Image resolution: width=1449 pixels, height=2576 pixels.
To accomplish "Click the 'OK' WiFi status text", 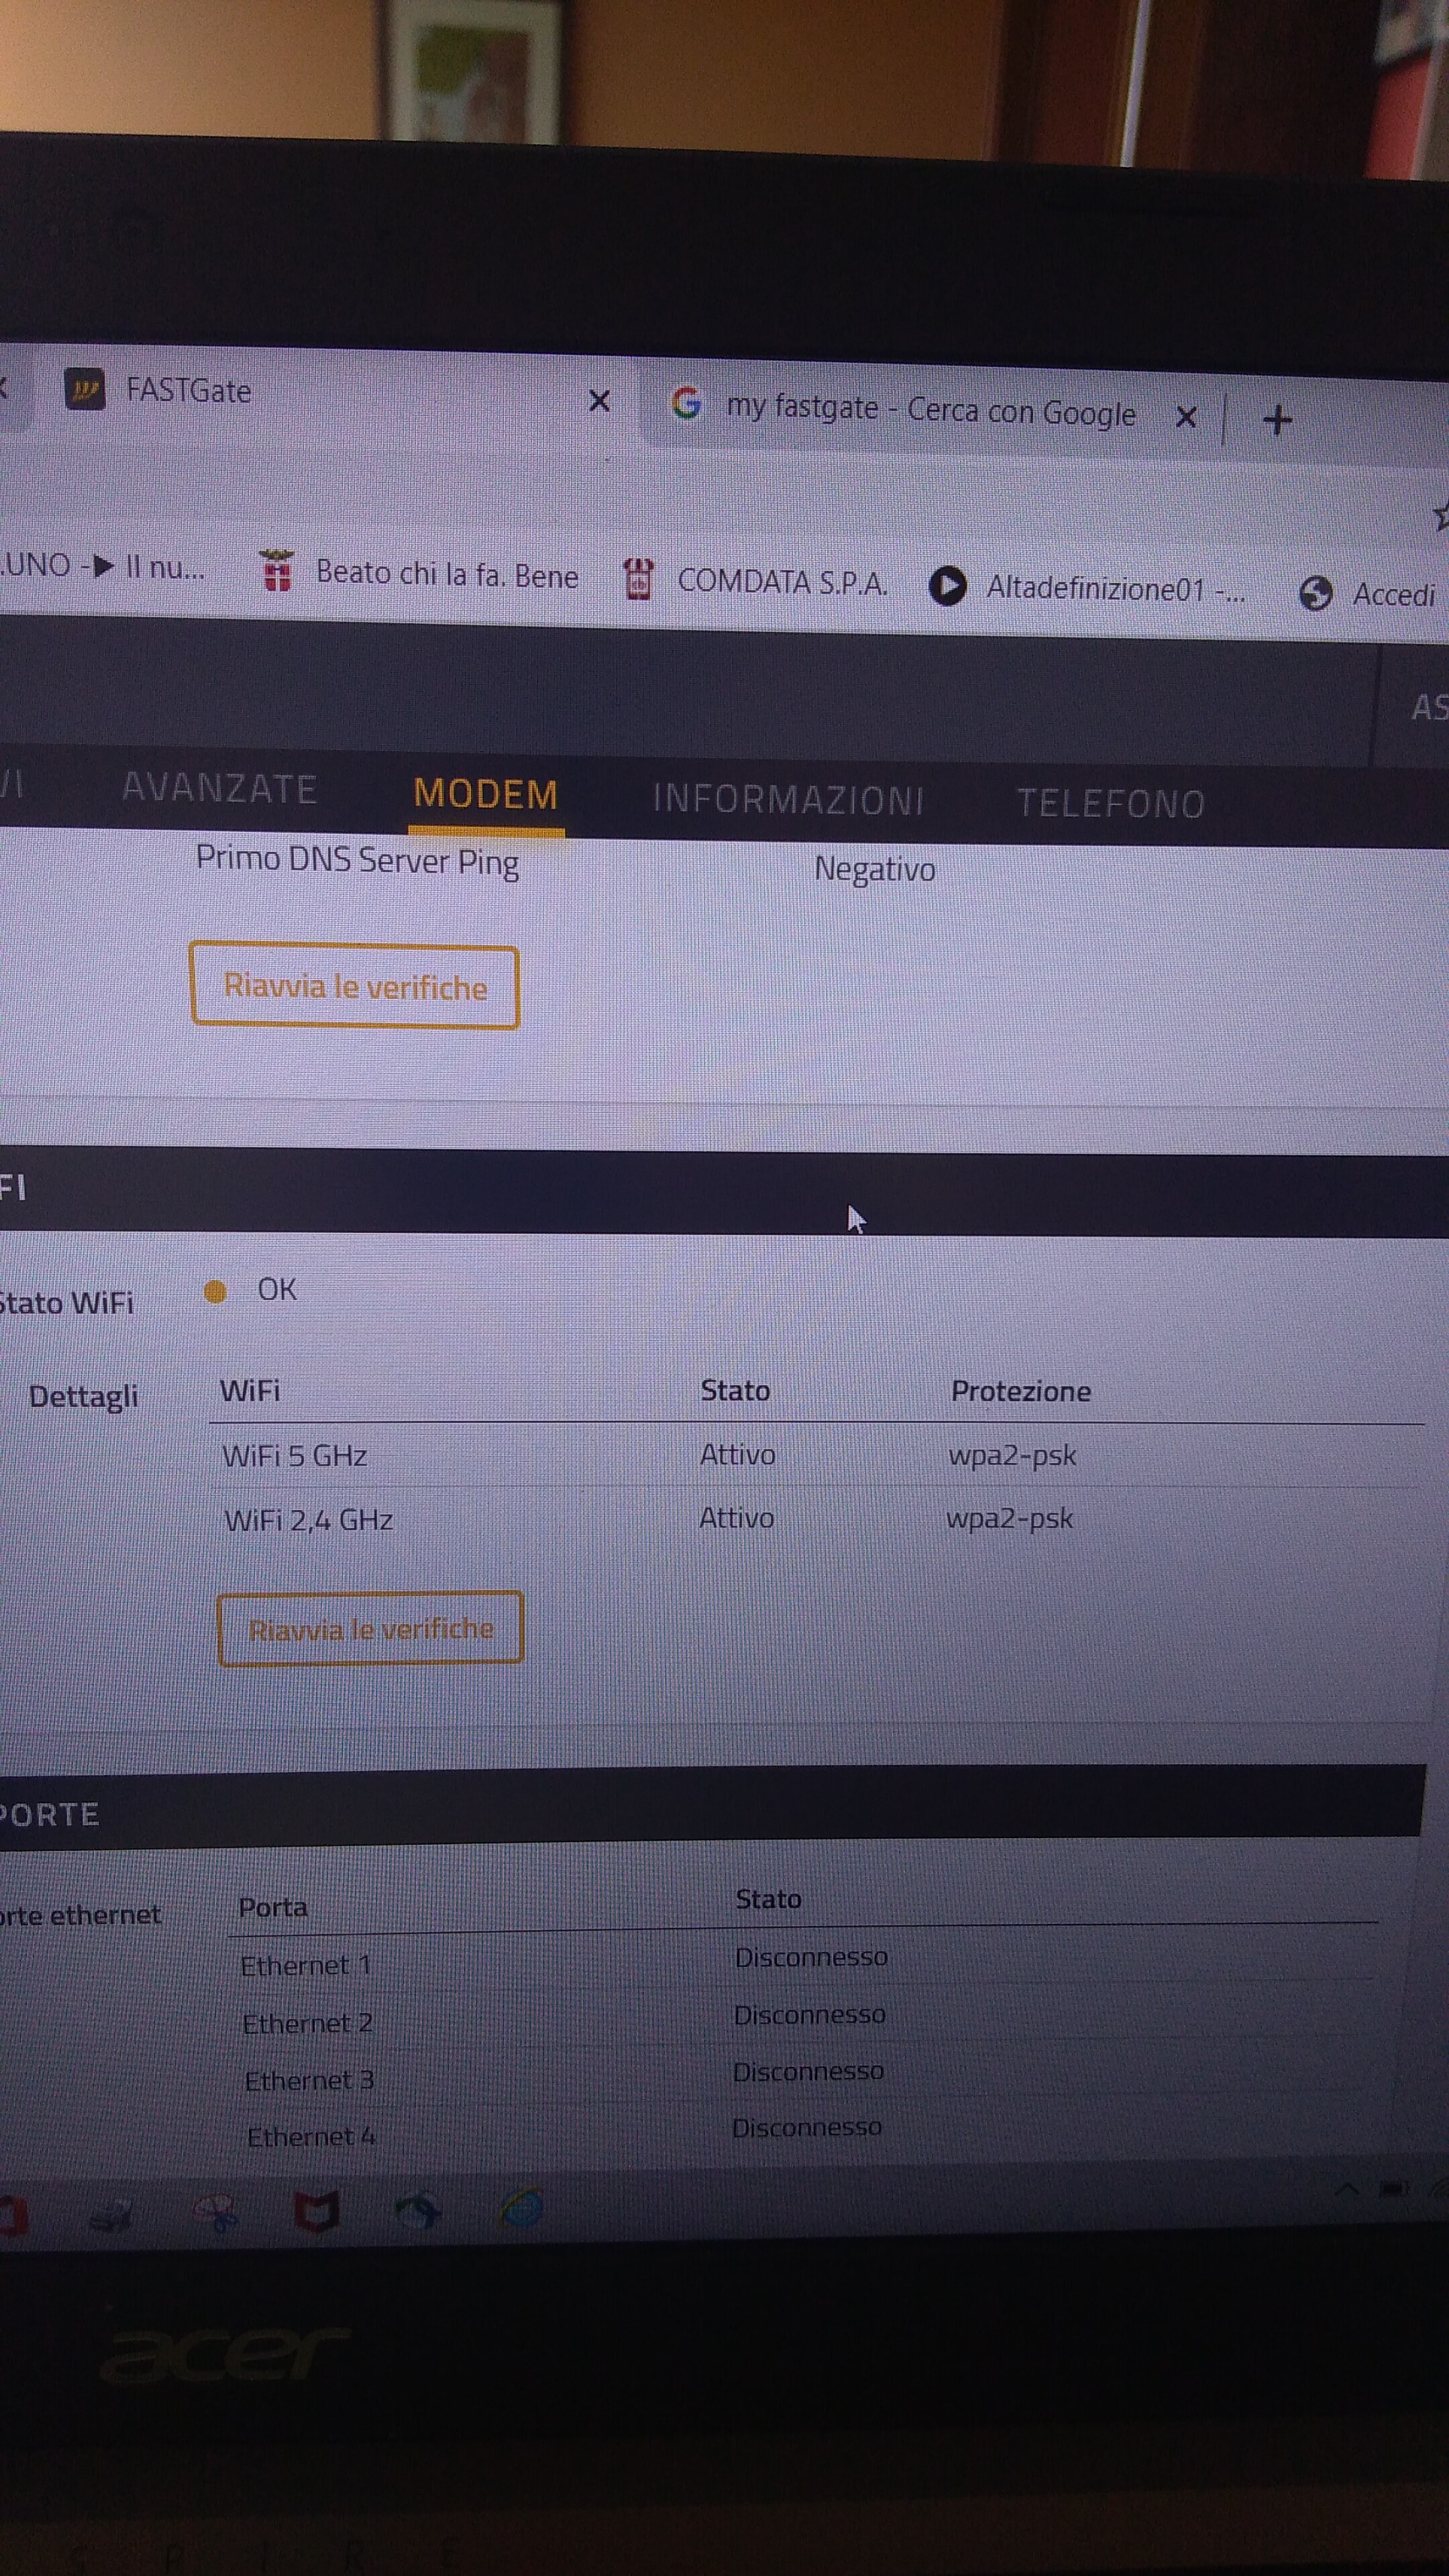I will 277,1290.
